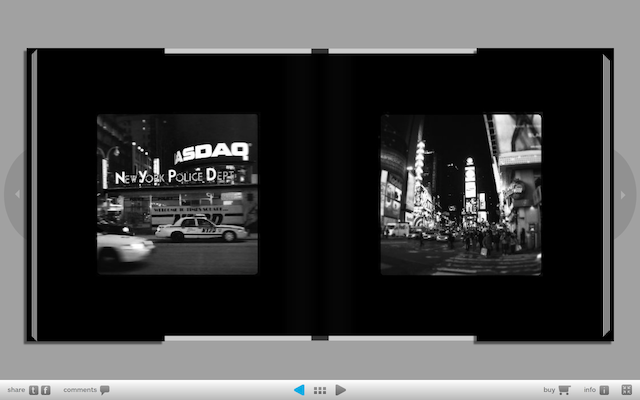Click the comments label

[x=80, y=390]
